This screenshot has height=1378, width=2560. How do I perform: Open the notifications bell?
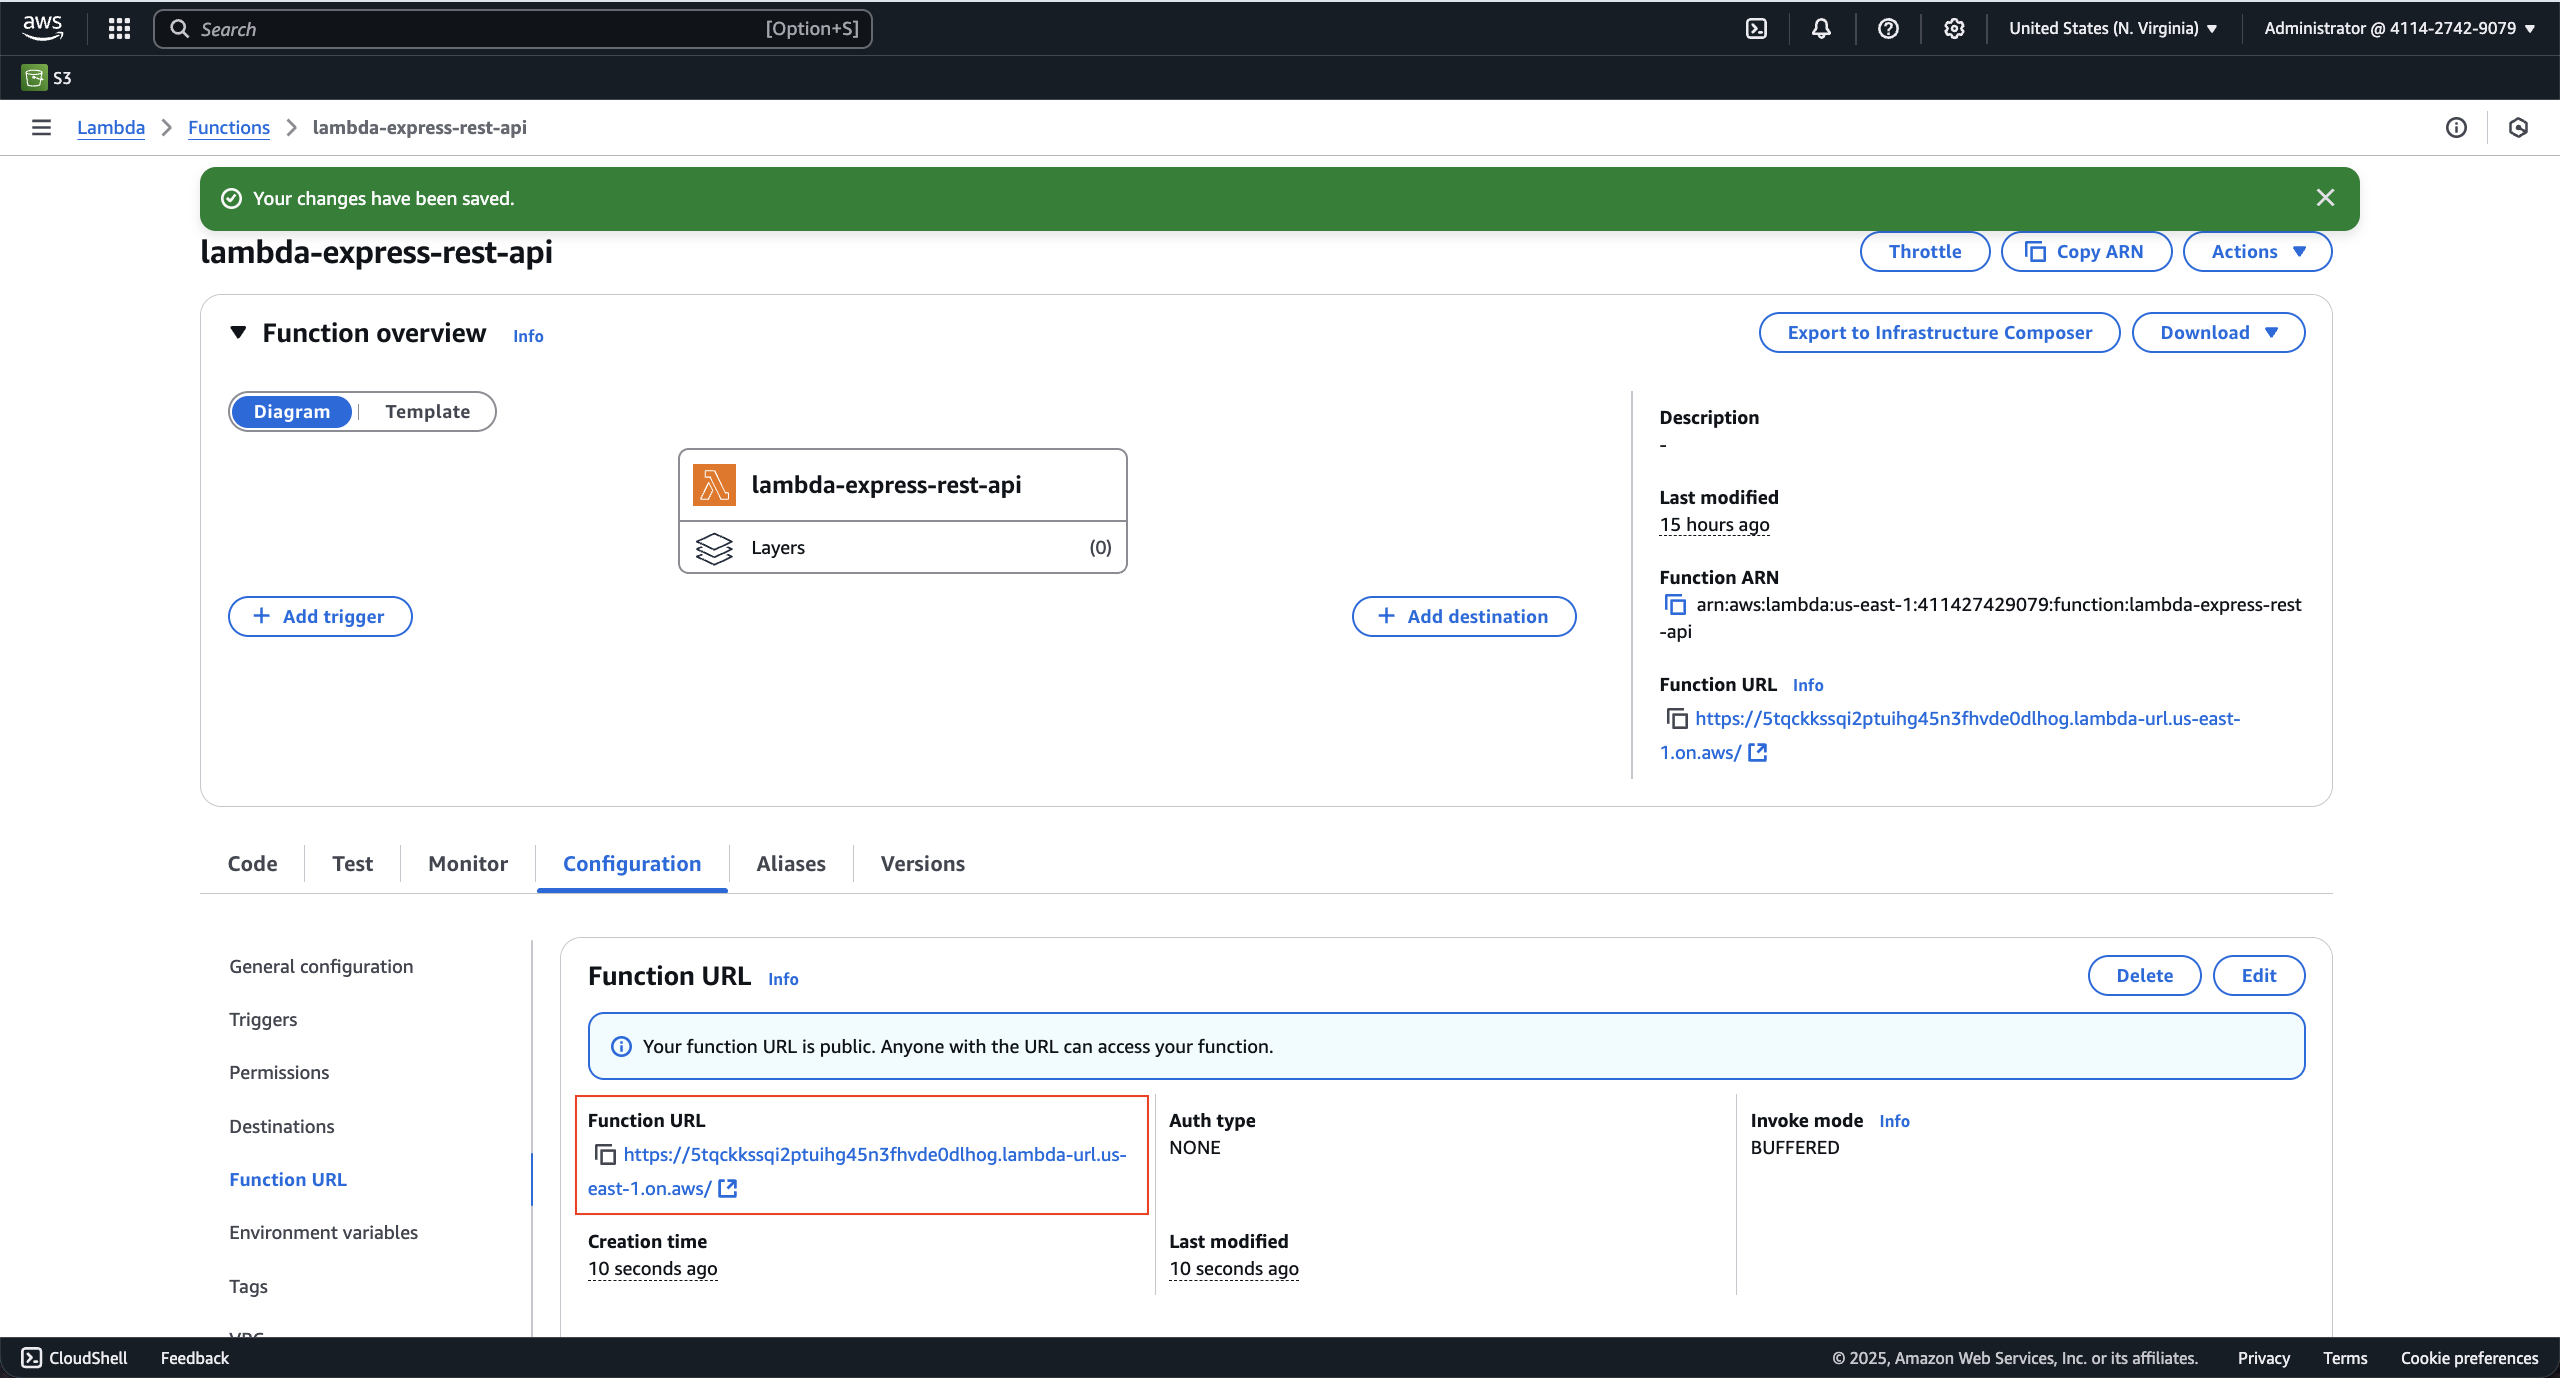1821,28
